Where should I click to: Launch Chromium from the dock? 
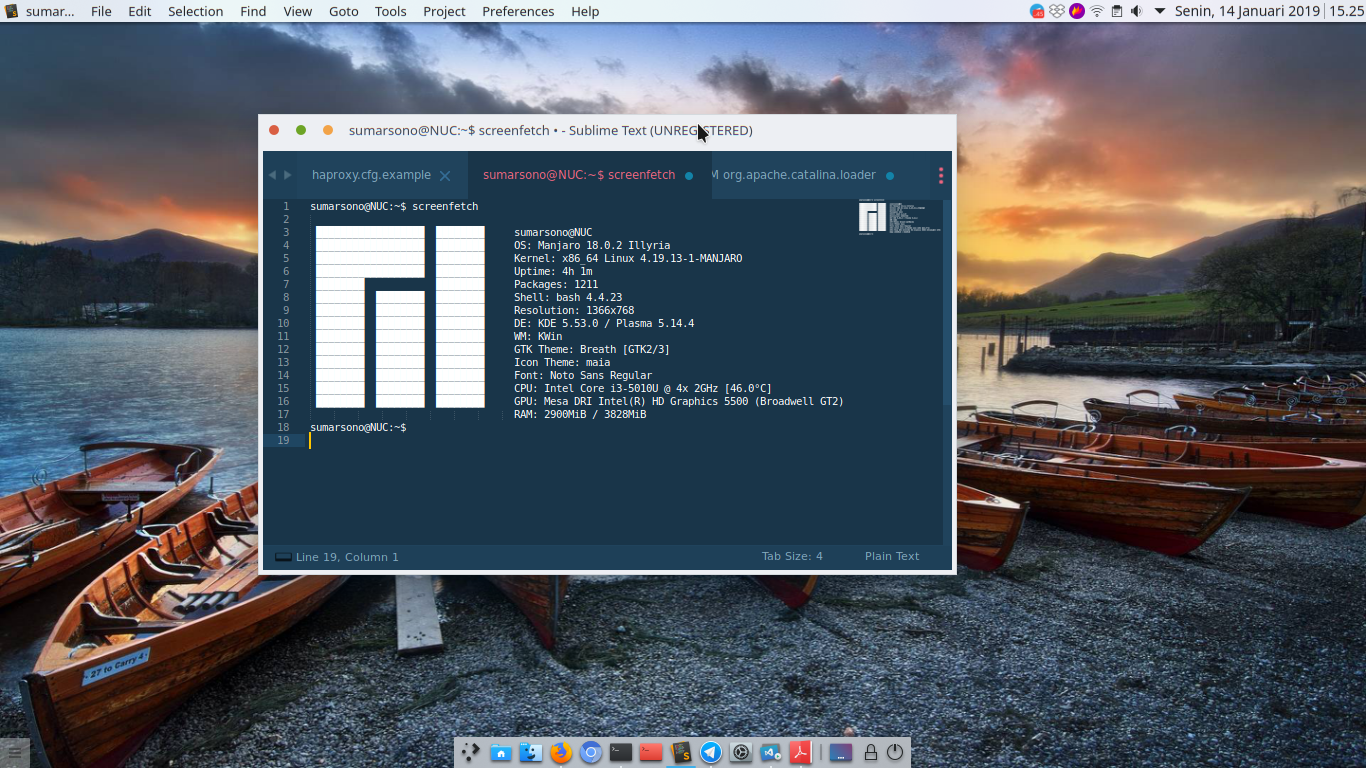click(x=591, y=752)
